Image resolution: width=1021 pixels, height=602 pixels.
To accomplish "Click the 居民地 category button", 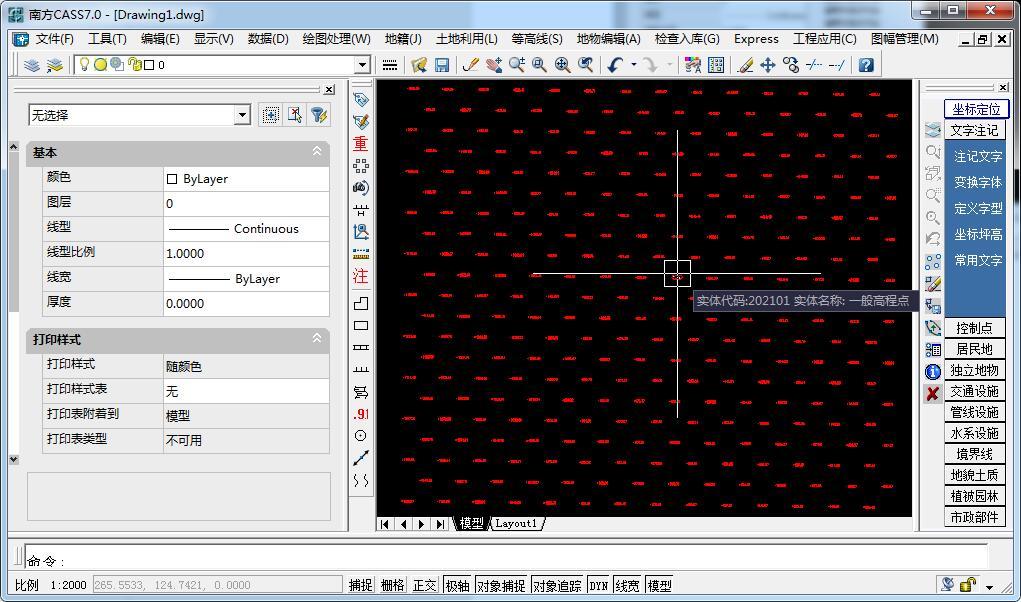I will tap(974, 349).
